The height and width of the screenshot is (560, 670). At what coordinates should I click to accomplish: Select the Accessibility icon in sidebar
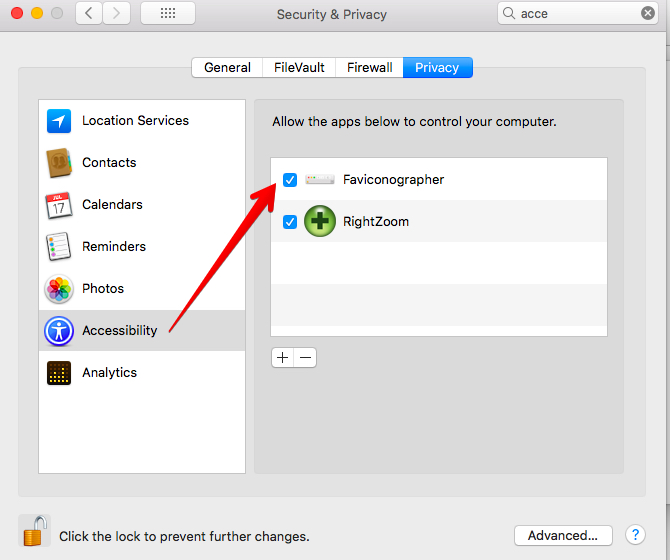click(59, 331)
